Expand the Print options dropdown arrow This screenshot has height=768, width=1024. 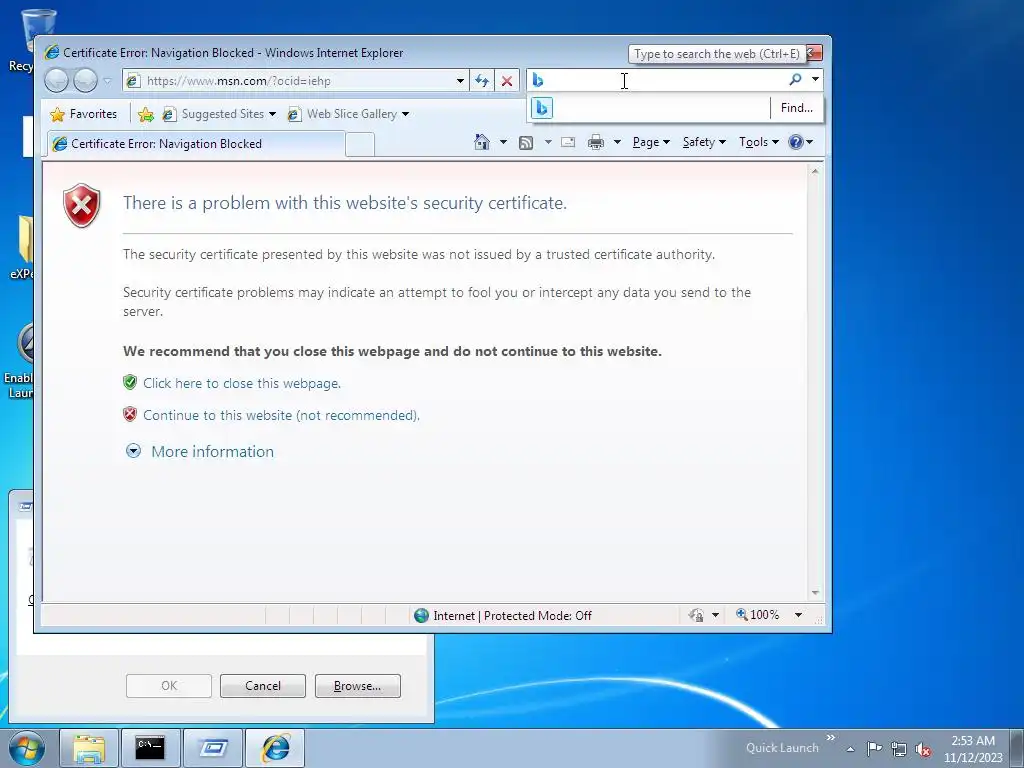point(617,142)
